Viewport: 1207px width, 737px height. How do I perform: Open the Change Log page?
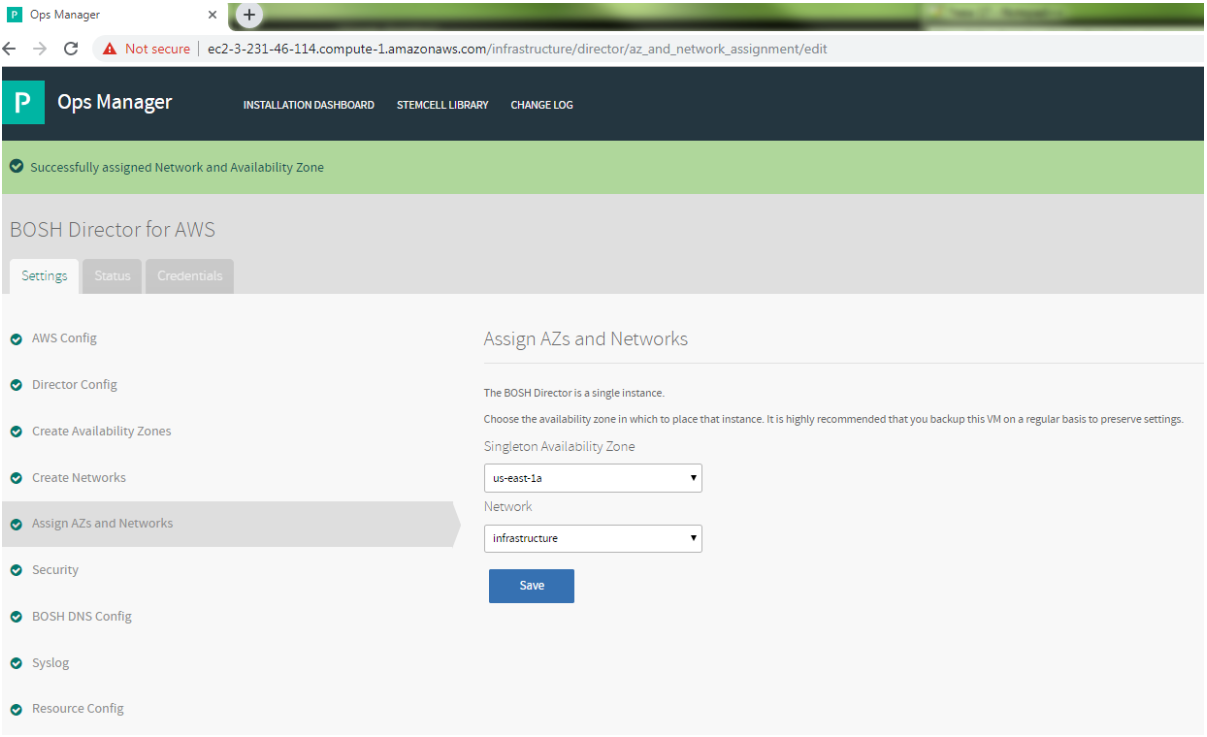(x=542, y=105)
